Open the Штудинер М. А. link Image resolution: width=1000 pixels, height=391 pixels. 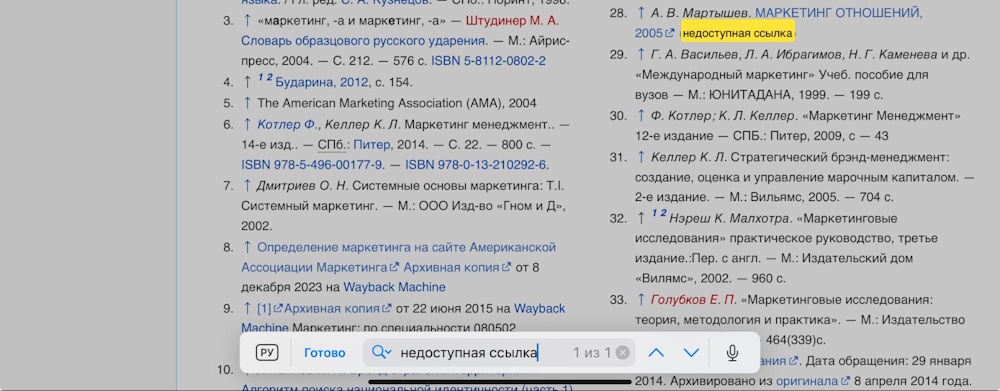(512, 20)
